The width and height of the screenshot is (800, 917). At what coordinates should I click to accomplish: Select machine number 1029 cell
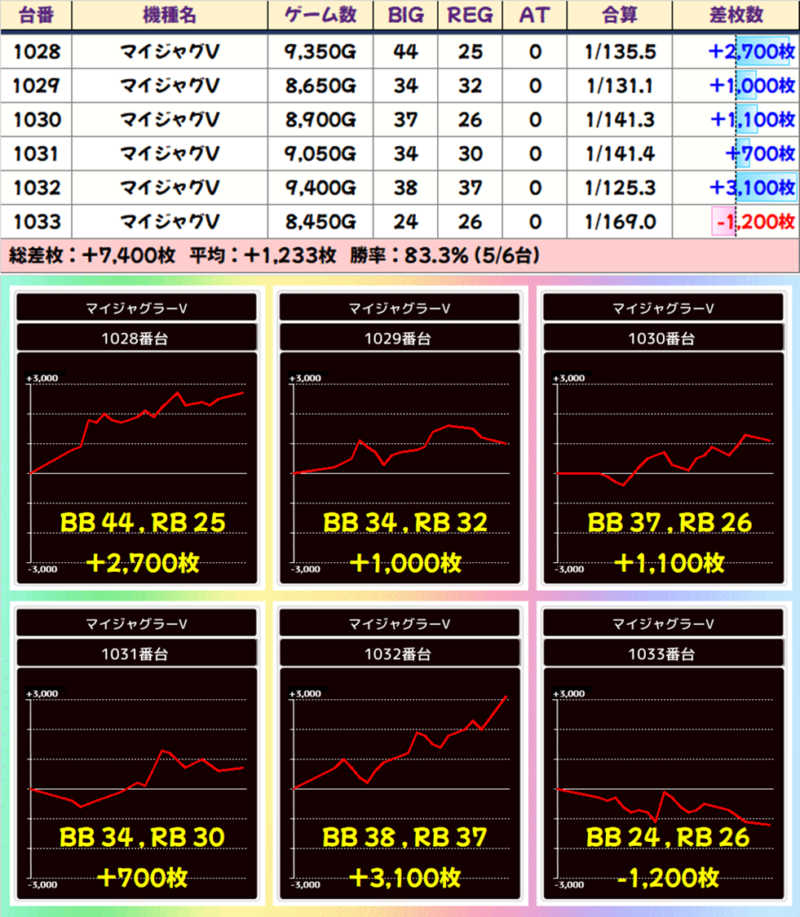(x=36, y=85)
